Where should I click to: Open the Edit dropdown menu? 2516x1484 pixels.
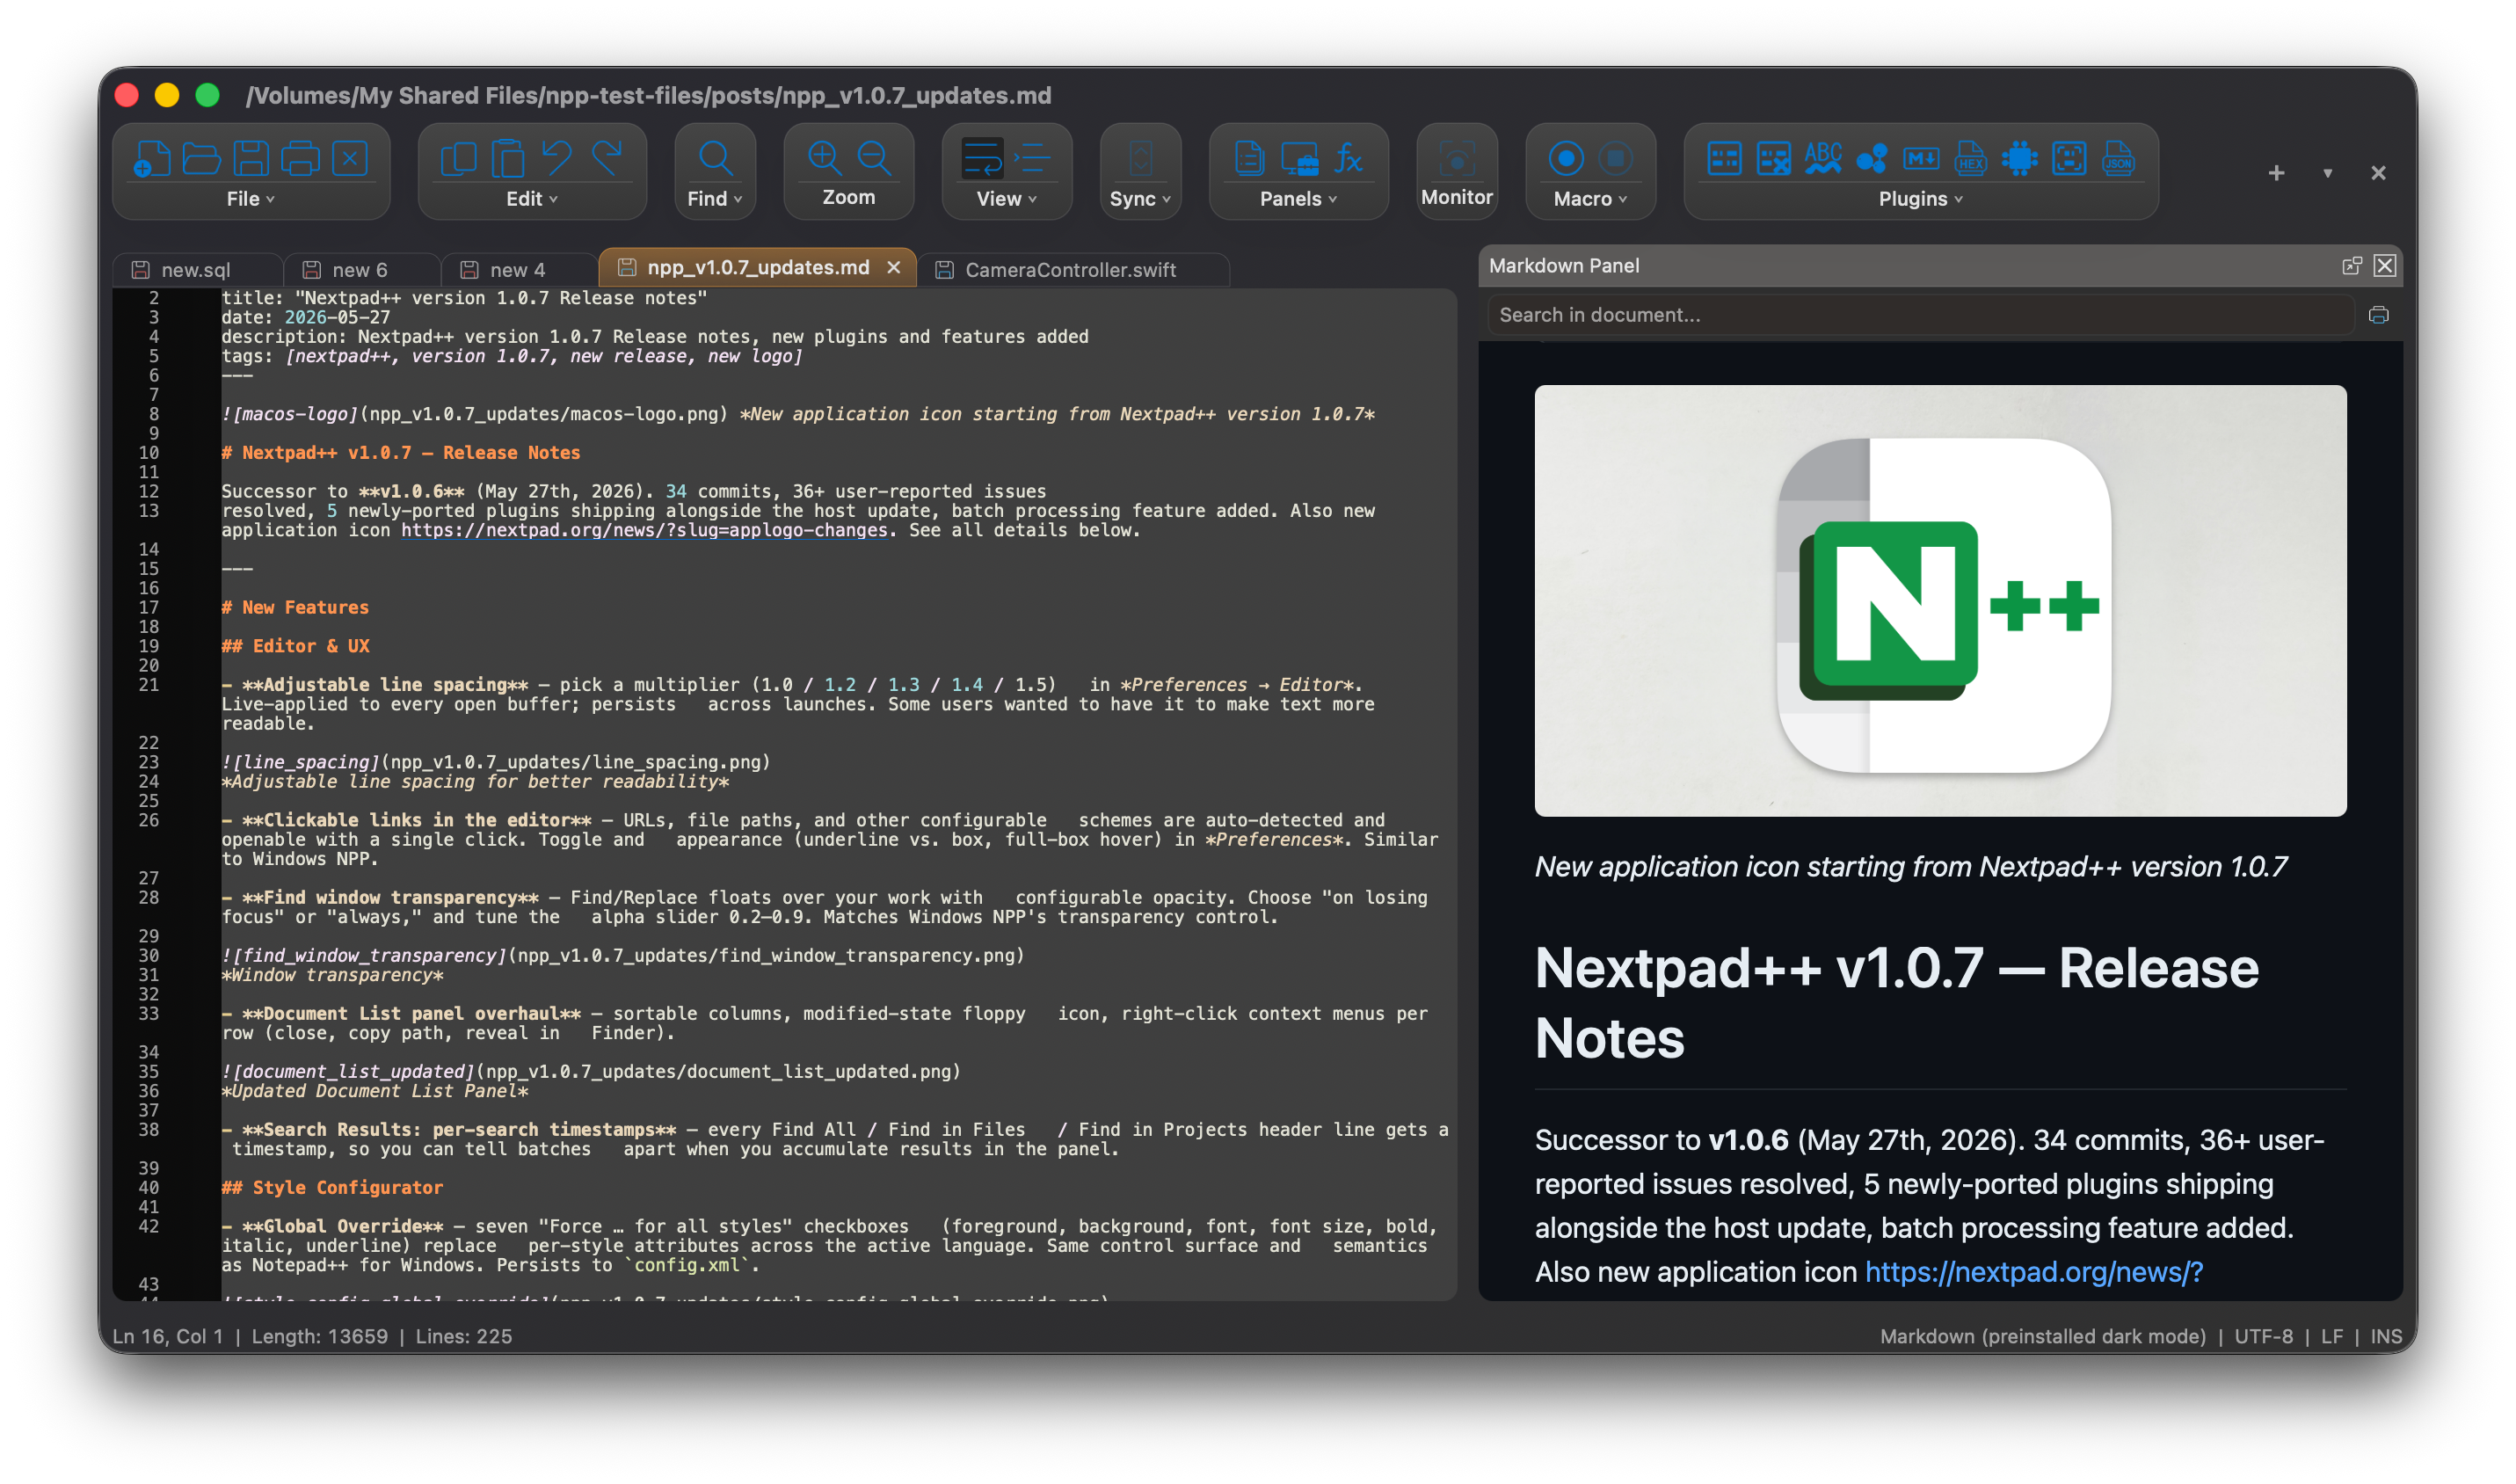532,198
